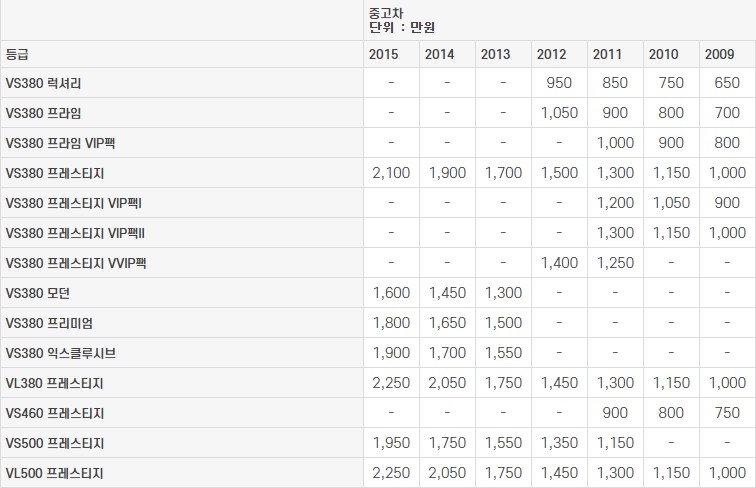The image size is (756, 488).
Task: Click the 2,100 price for VS380 프레스티지
Action: click(391, 173)
